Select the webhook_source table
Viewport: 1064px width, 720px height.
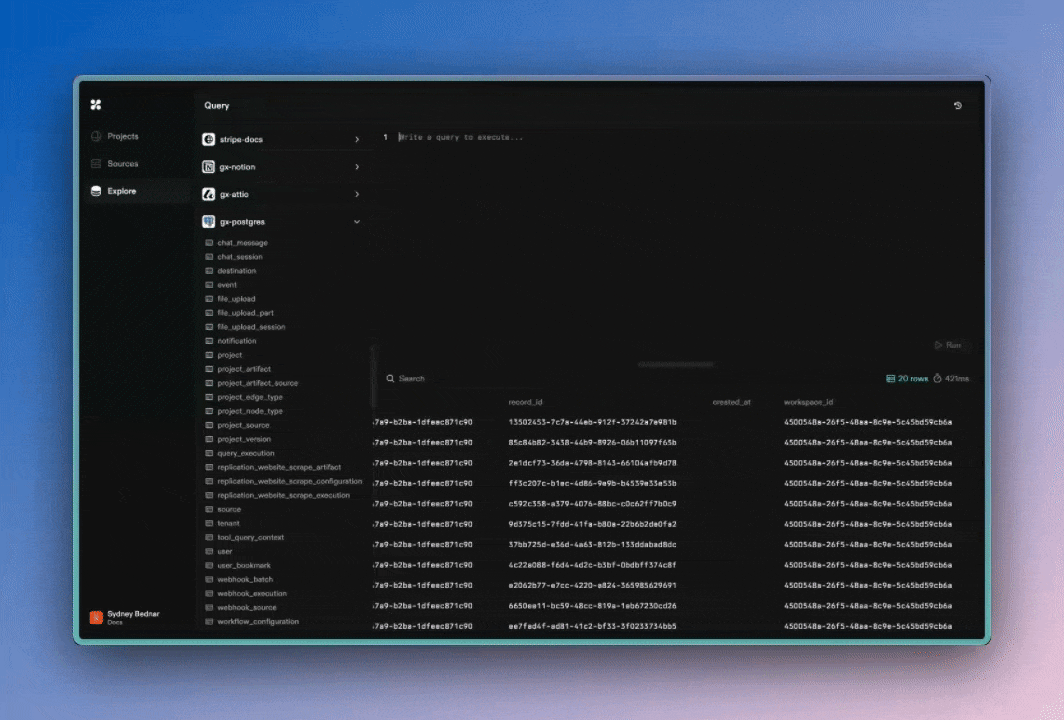[247, 607]
